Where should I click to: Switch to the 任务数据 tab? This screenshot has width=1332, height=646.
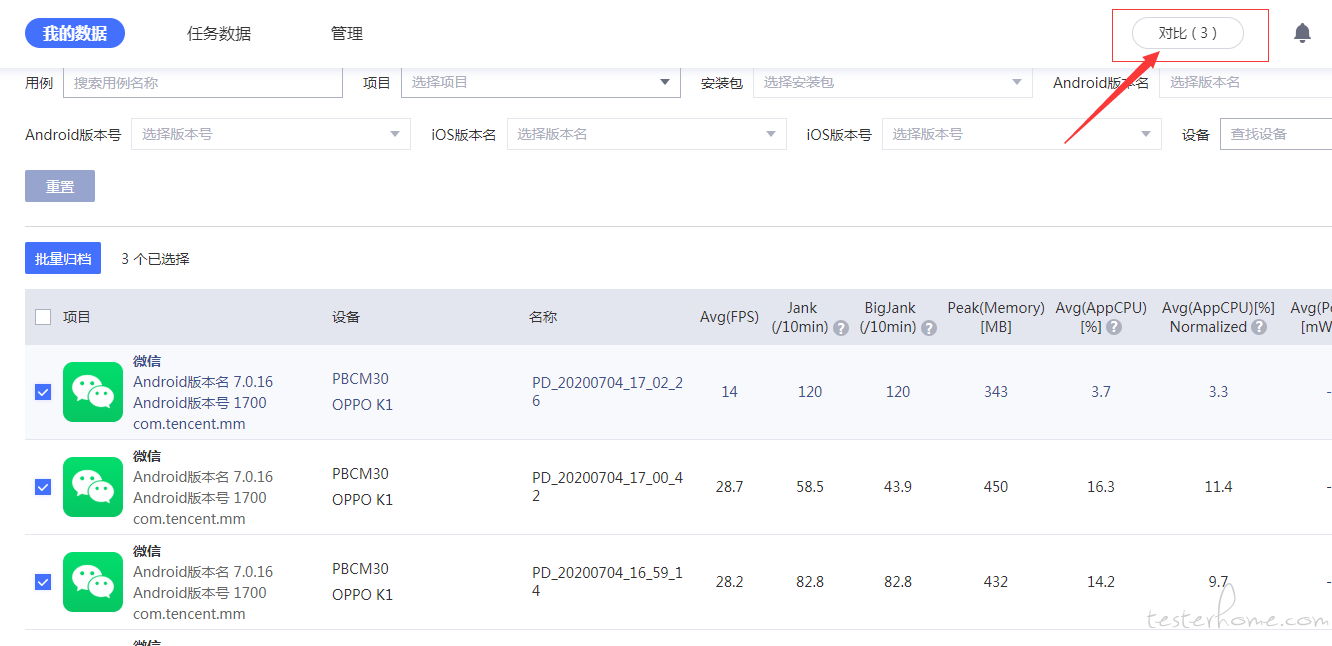point(219,34)
